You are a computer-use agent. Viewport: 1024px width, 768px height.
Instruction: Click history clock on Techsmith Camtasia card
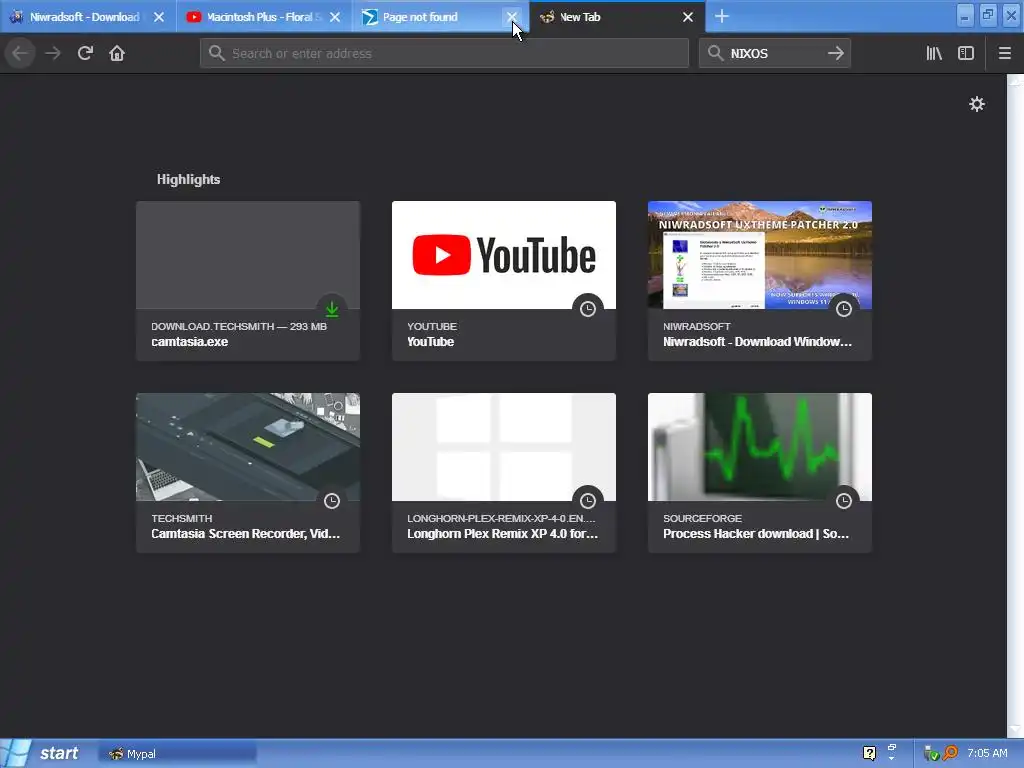332,501
